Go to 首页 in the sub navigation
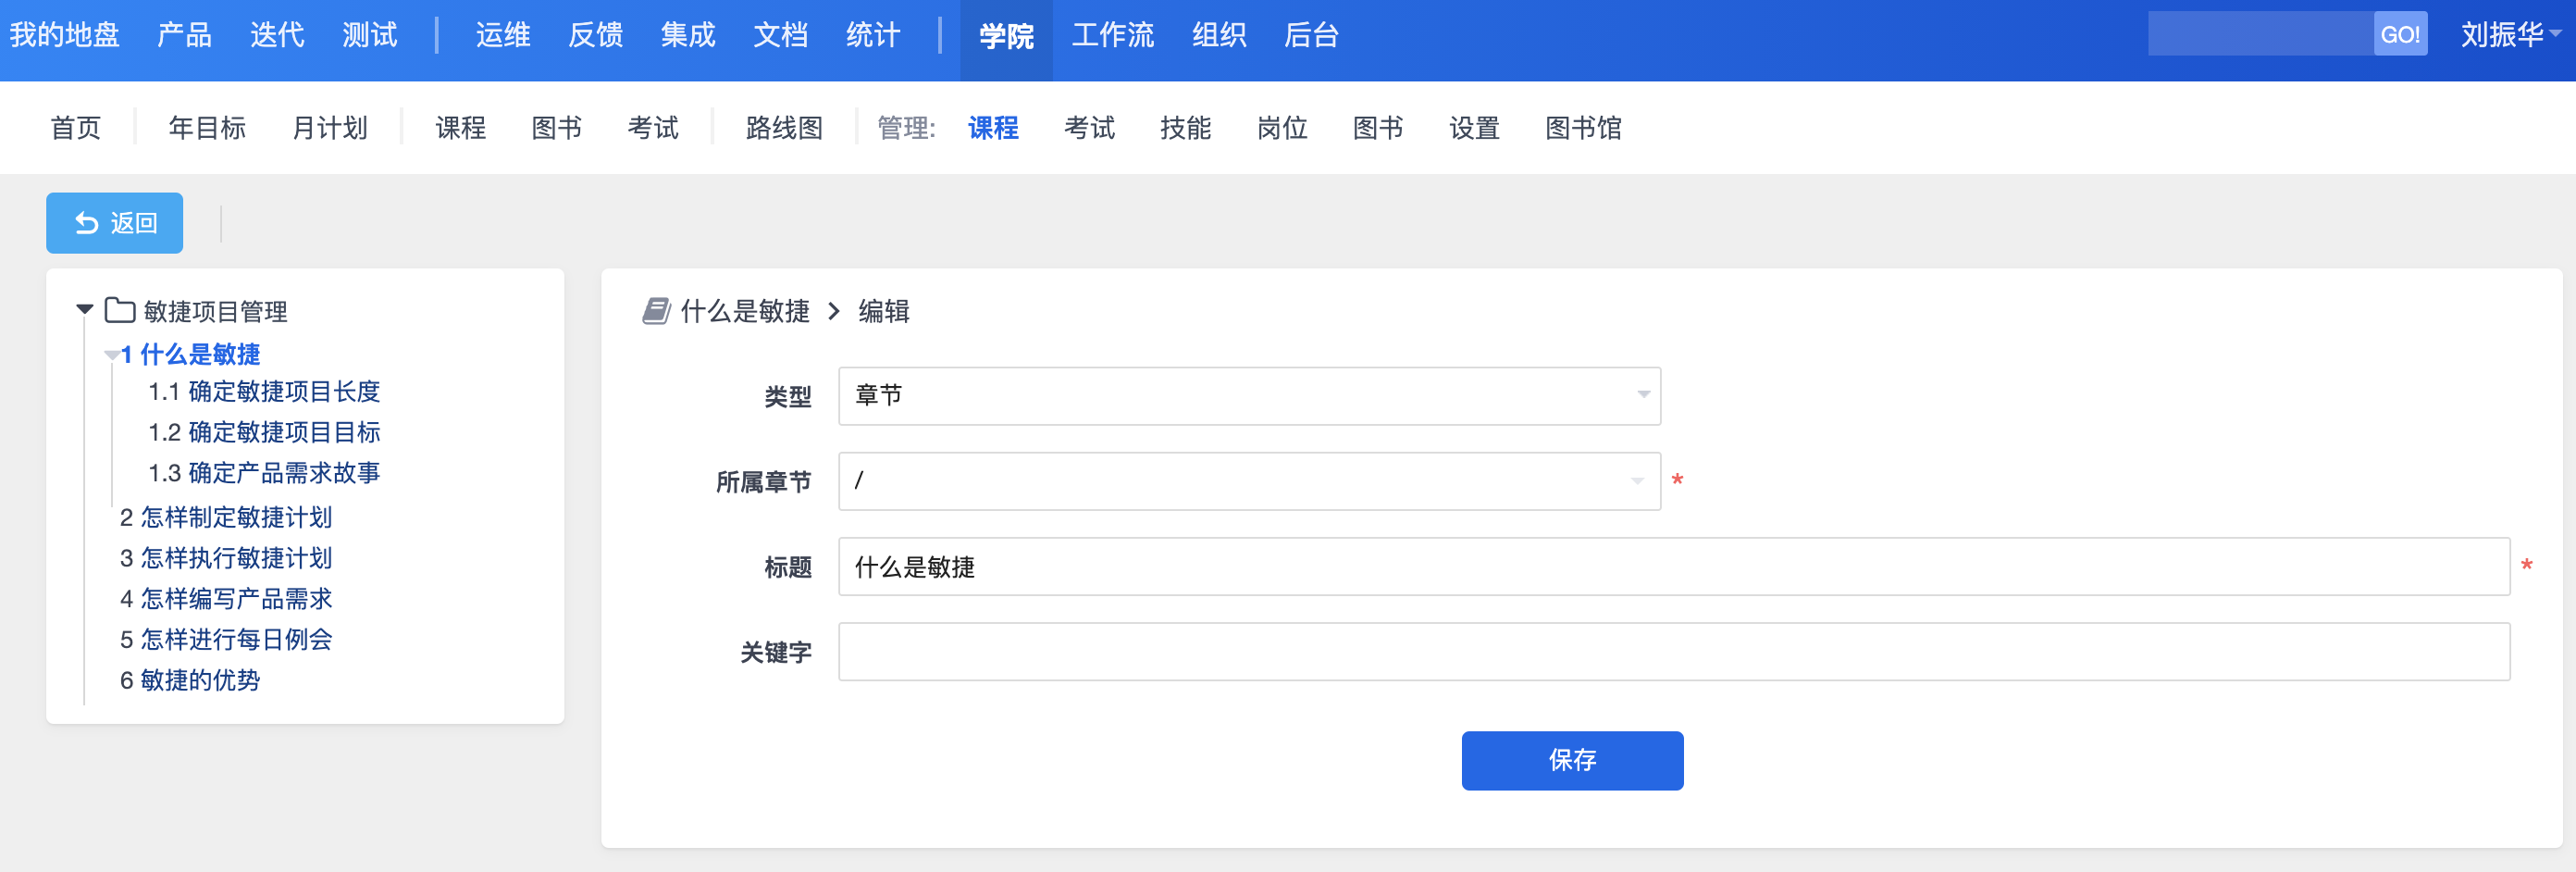This screenshot has width=2576, height=872. click(x=76, y=128)
